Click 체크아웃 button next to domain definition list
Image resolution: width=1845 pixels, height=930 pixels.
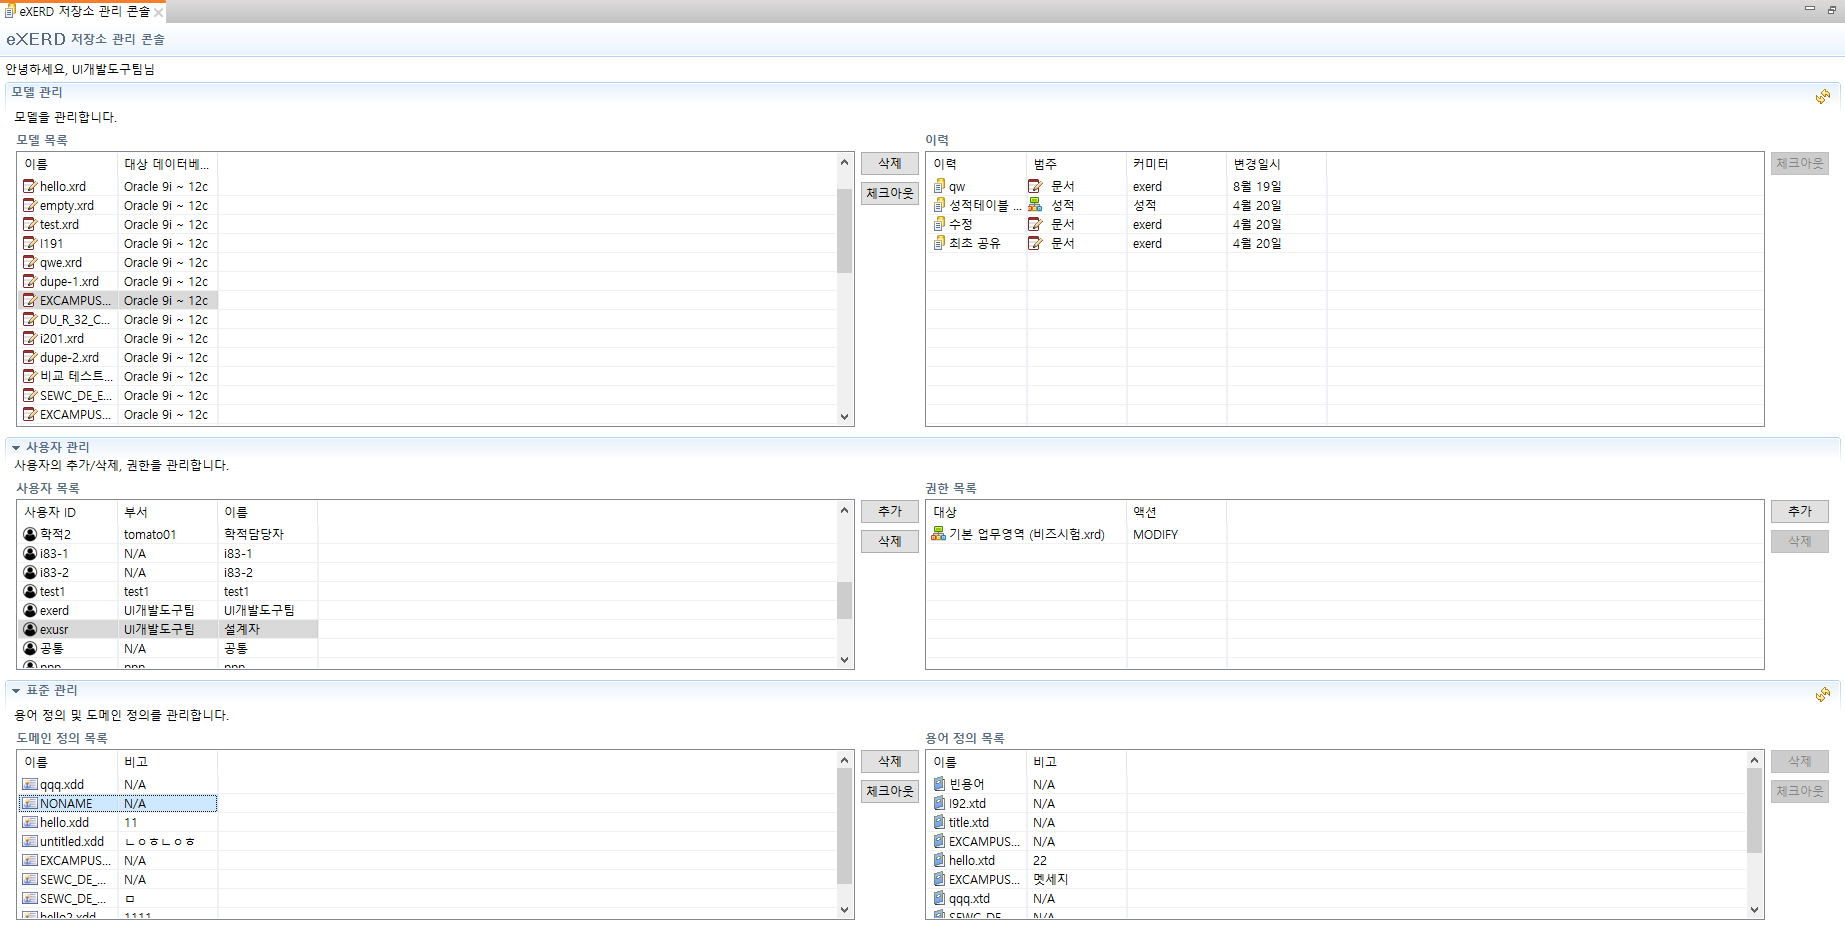890,791
